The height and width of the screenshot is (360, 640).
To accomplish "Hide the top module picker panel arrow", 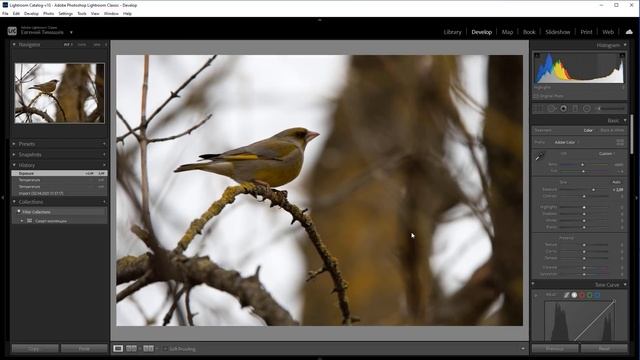I will coord(320,20).
